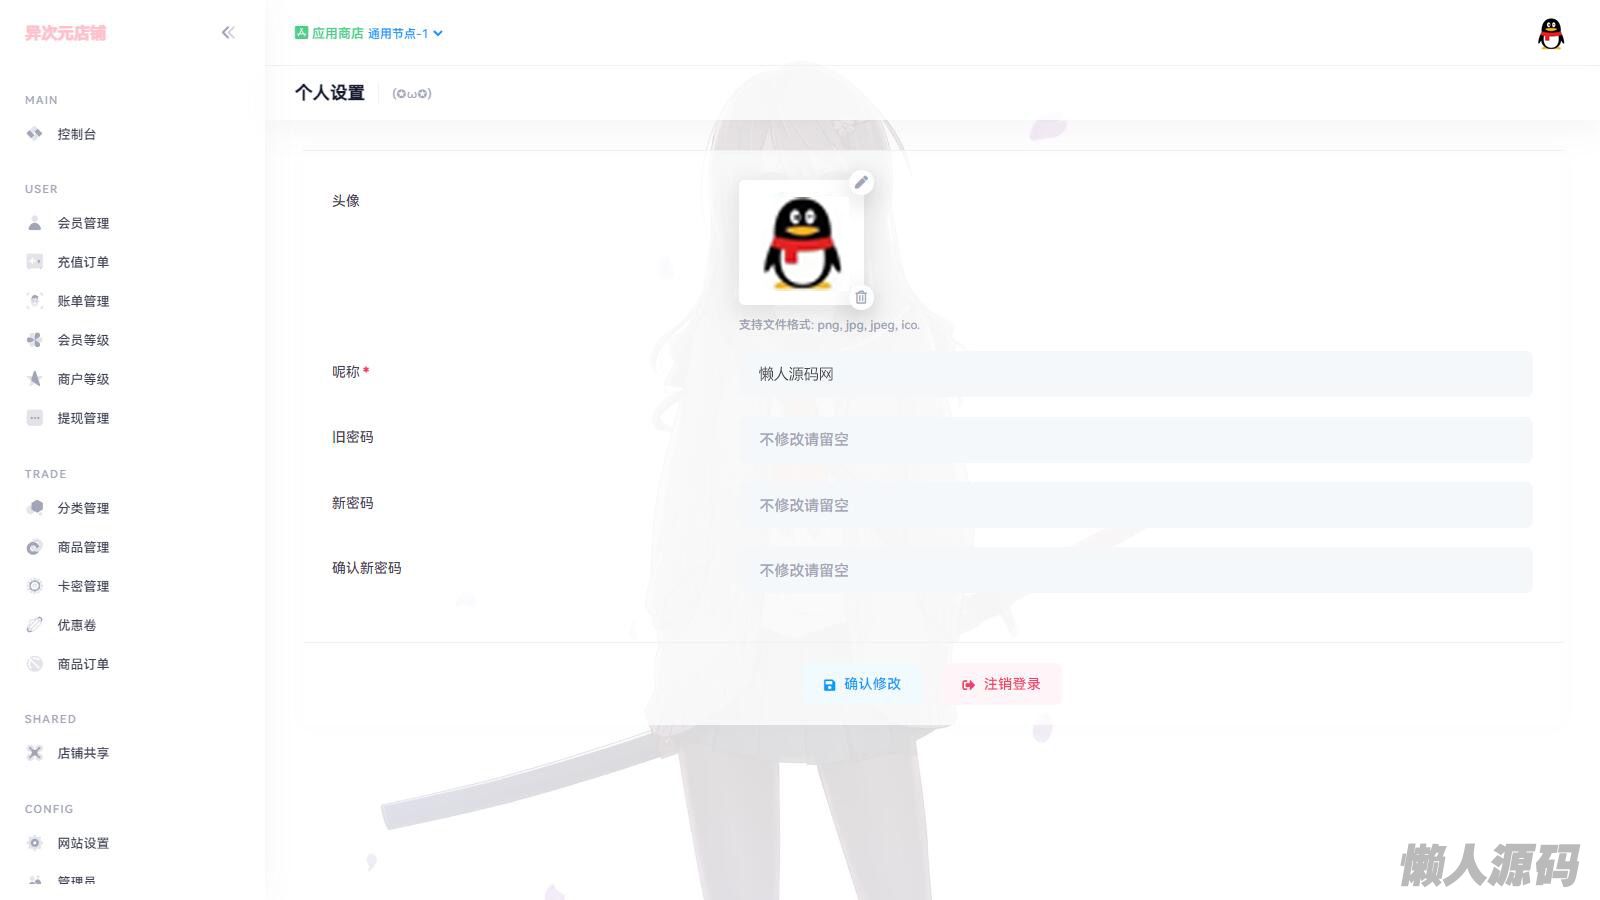Click the 商户等级 sidebar icon
The height and width of the screenshot is (900, 1600).
pyautogui.click(x=35, y=379)
